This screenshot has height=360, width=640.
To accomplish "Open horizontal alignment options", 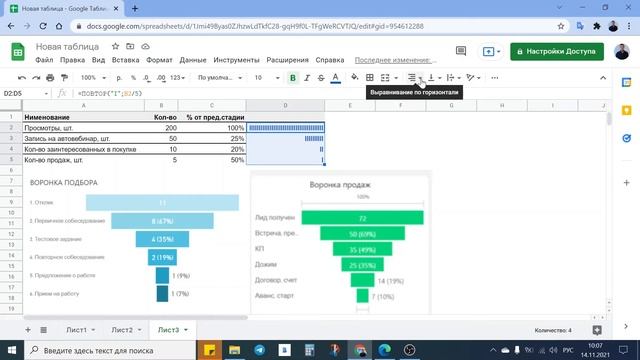I will (x=415, y=78).
